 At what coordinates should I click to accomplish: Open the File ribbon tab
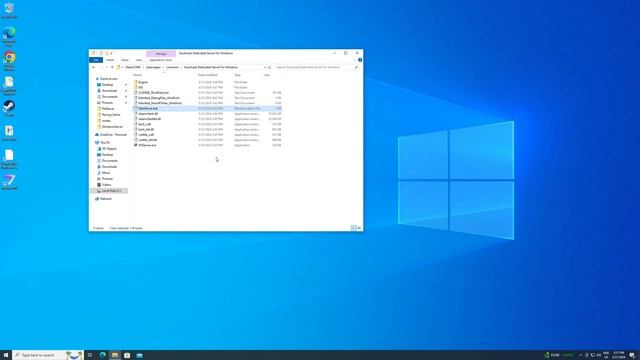point(96,60)
